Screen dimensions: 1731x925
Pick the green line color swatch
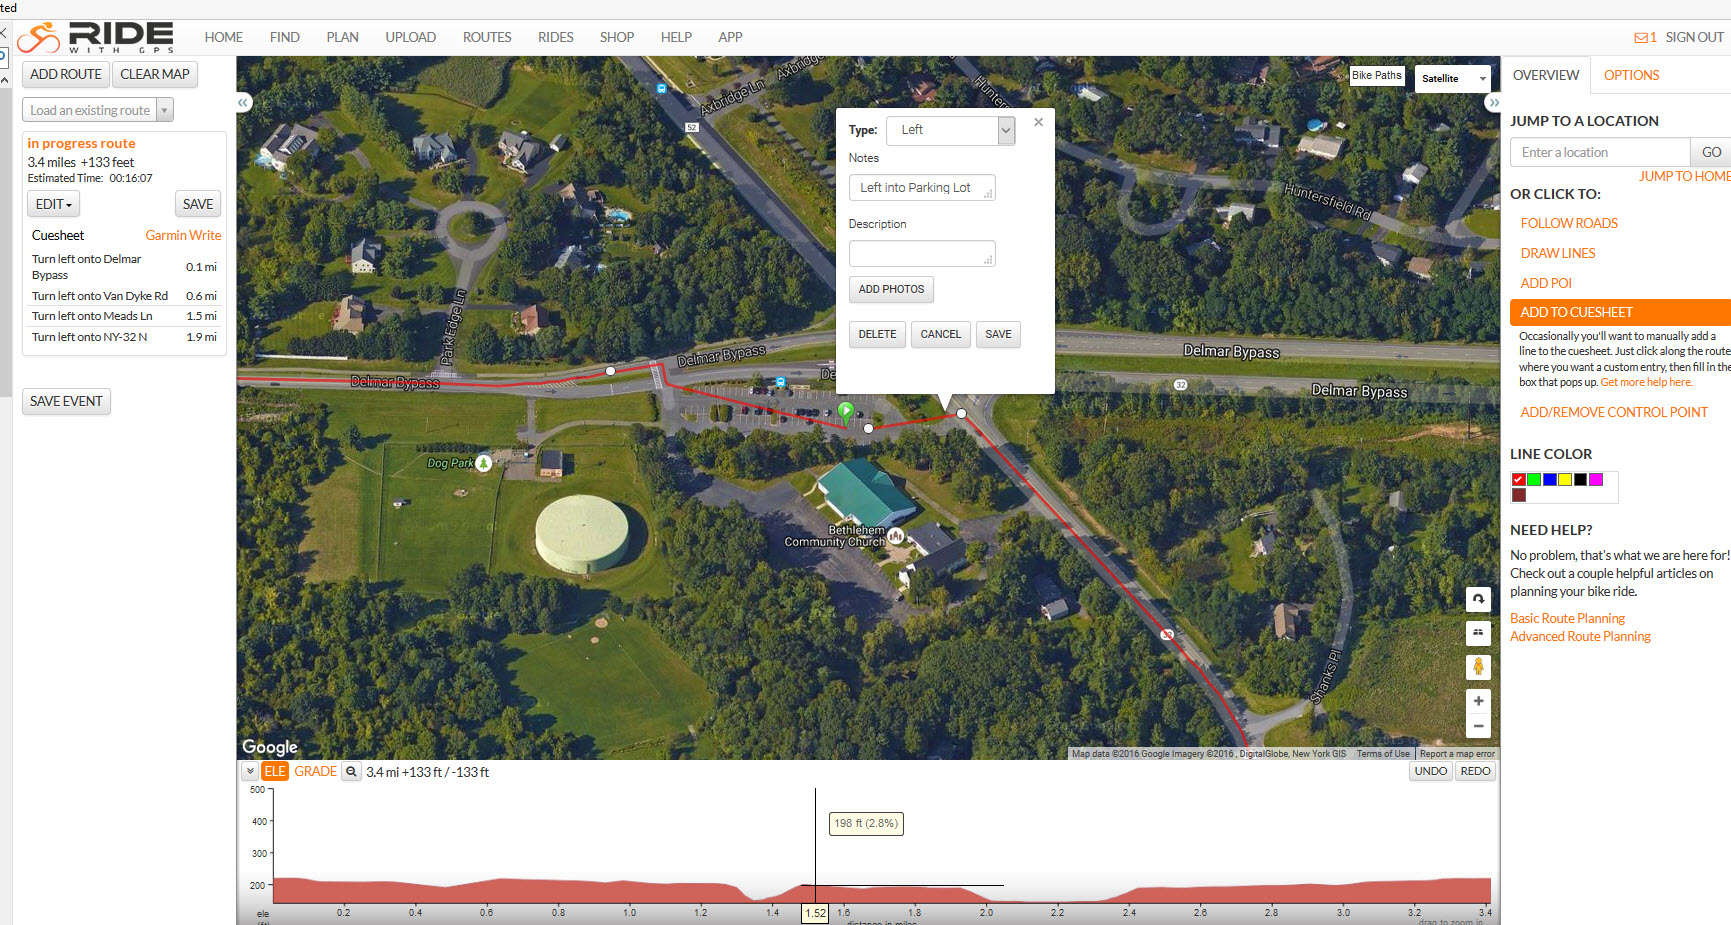point(1534,480)
